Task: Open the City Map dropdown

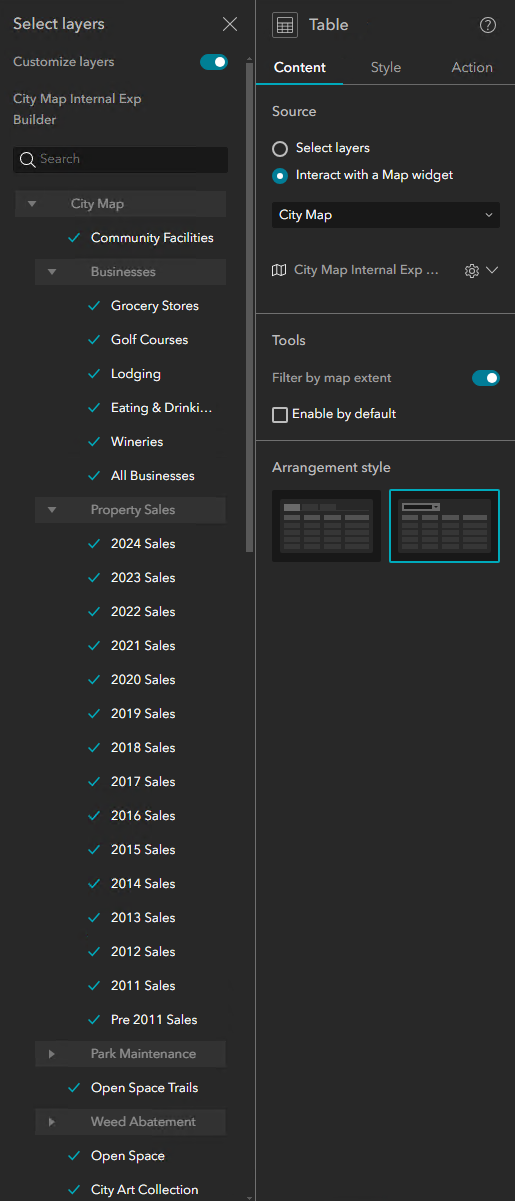Action: click(x=386, y=215)
